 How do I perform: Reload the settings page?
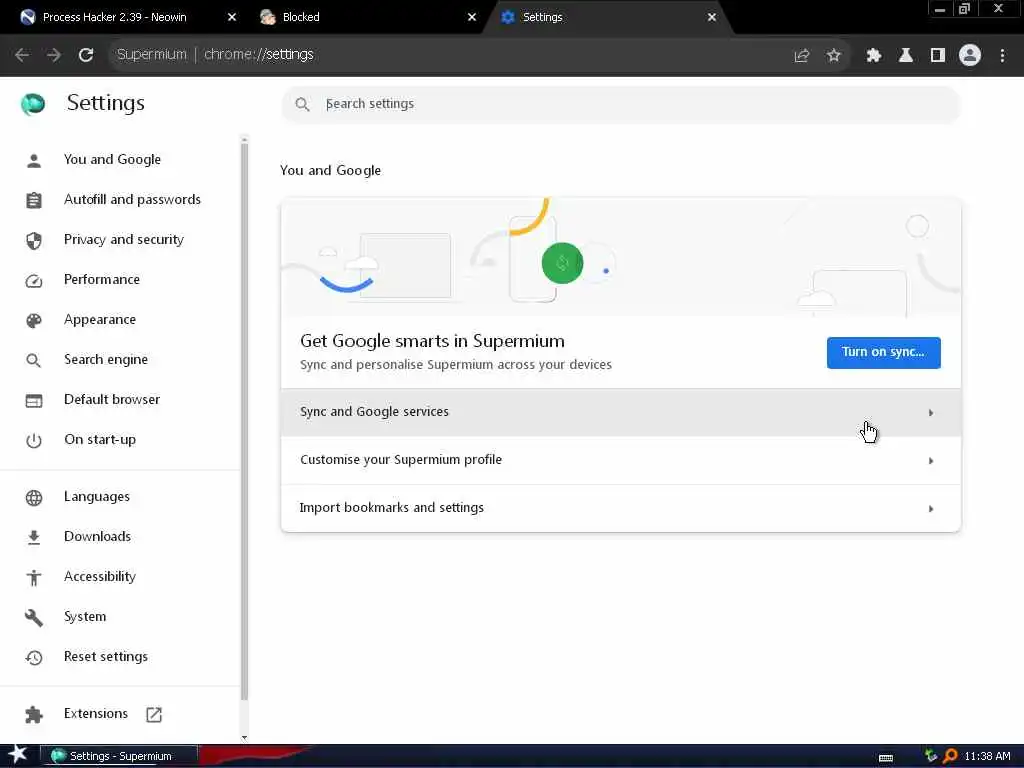coord(86,55)
